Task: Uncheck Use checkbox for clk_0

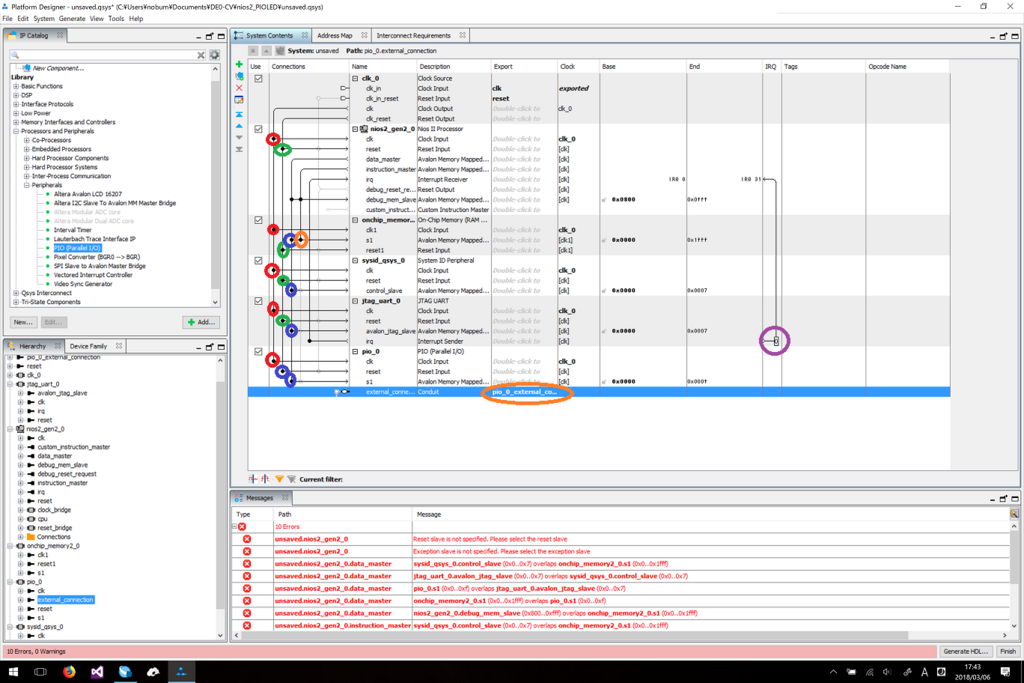Action: coord(259,78)
